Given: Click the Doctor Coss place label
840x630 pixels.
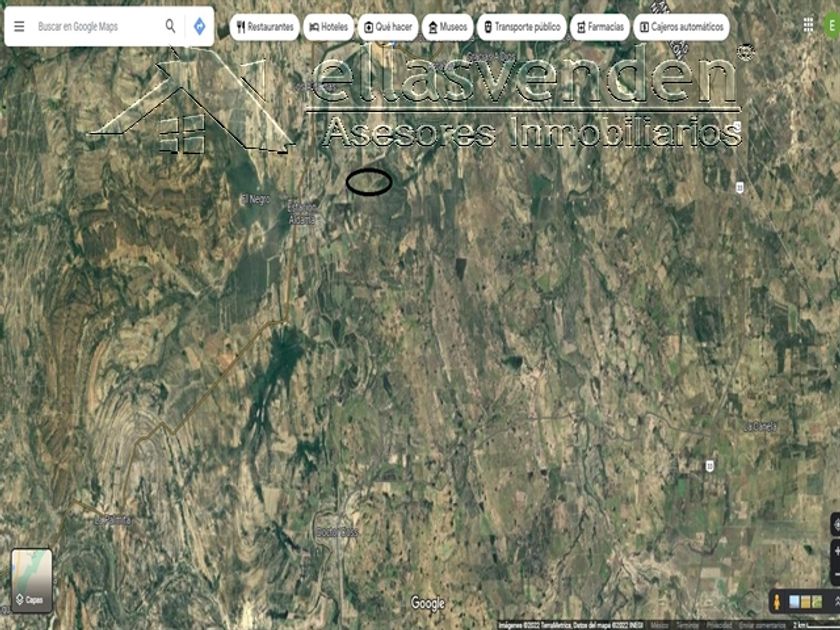Looking at the screenshot, I should tap(336, 532).
